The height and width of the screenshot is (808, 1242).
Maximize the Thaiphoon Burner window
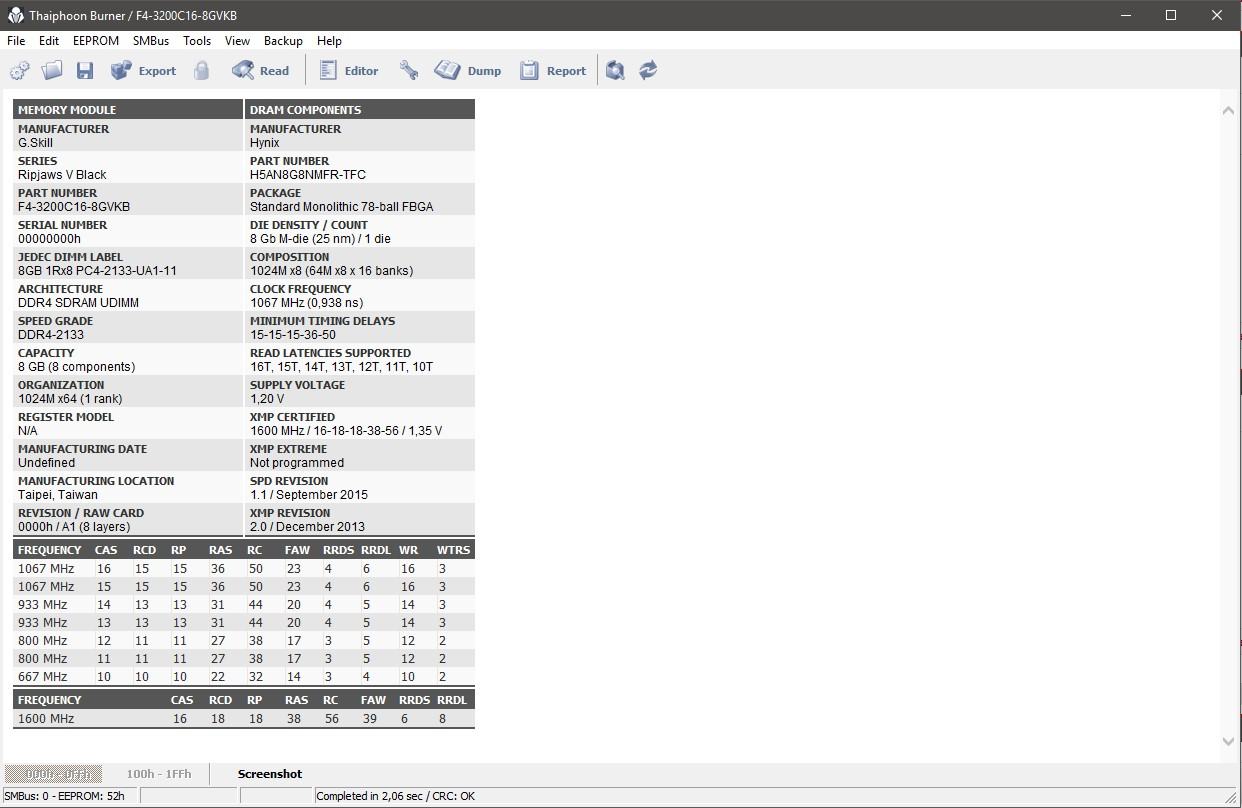pos(1171,15)
